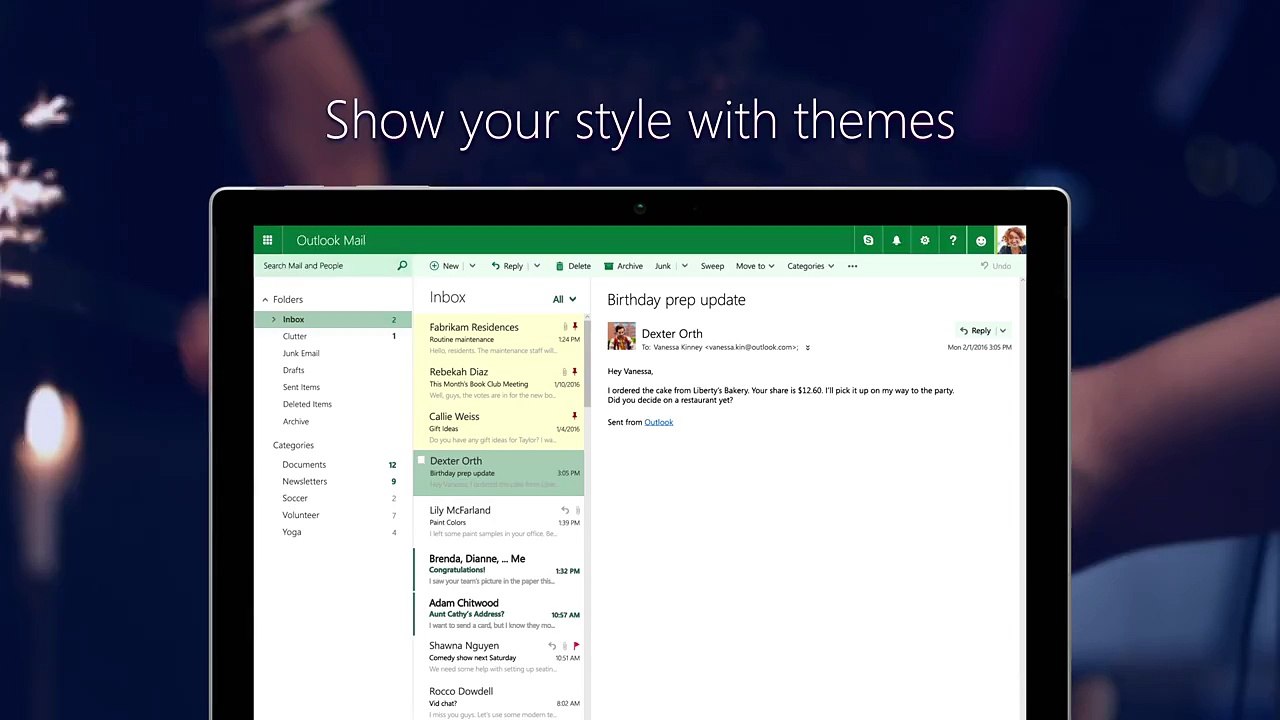
Task: Open the Move to dropdown
Action: [755, 266]
